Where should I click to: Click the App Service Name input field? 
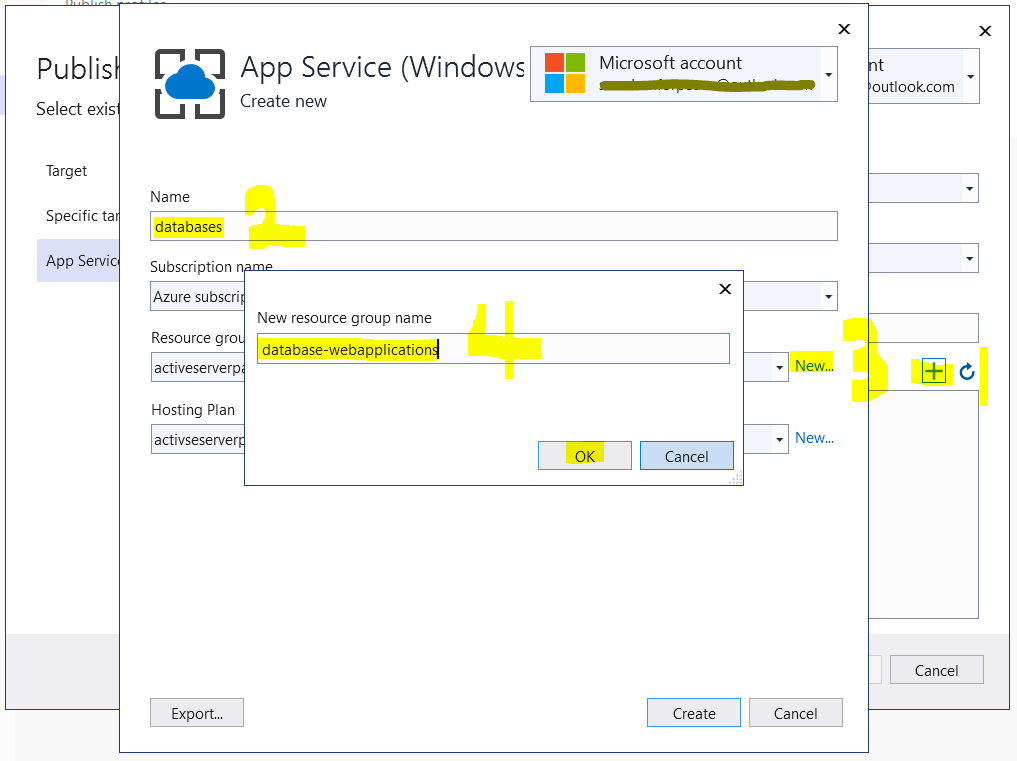(x=494, y=226)
